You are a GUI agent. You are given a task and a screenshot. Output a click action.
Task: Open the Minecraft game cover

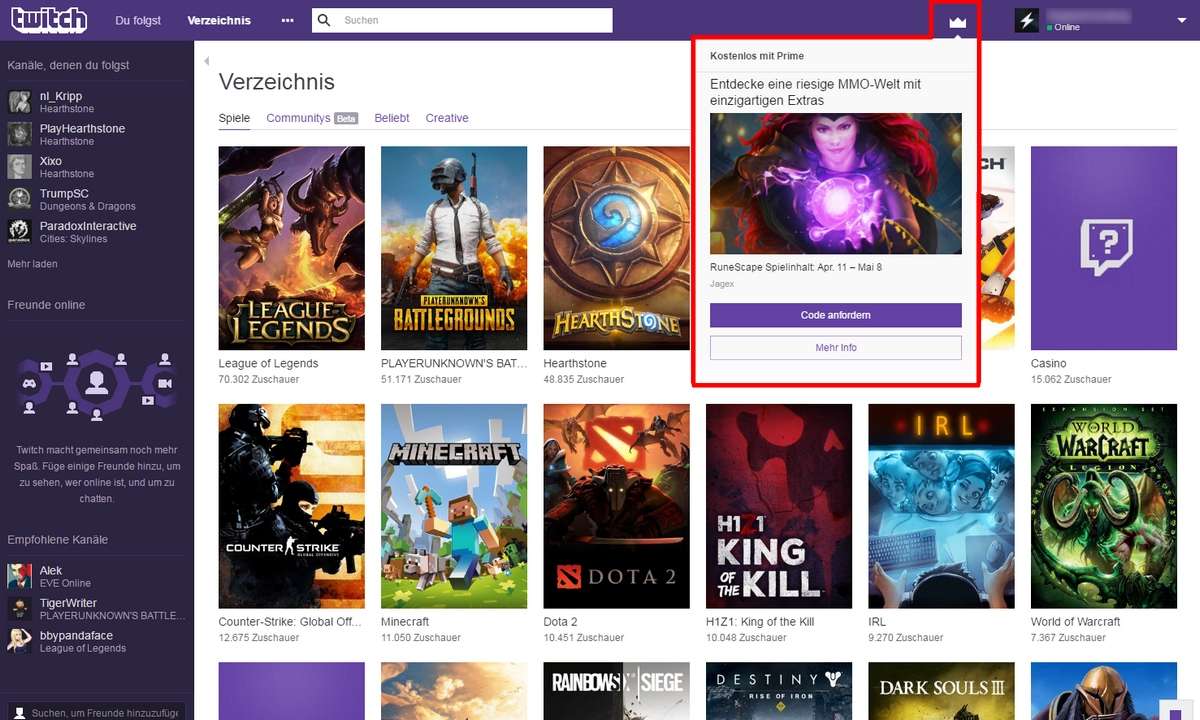tap(454, 506)
